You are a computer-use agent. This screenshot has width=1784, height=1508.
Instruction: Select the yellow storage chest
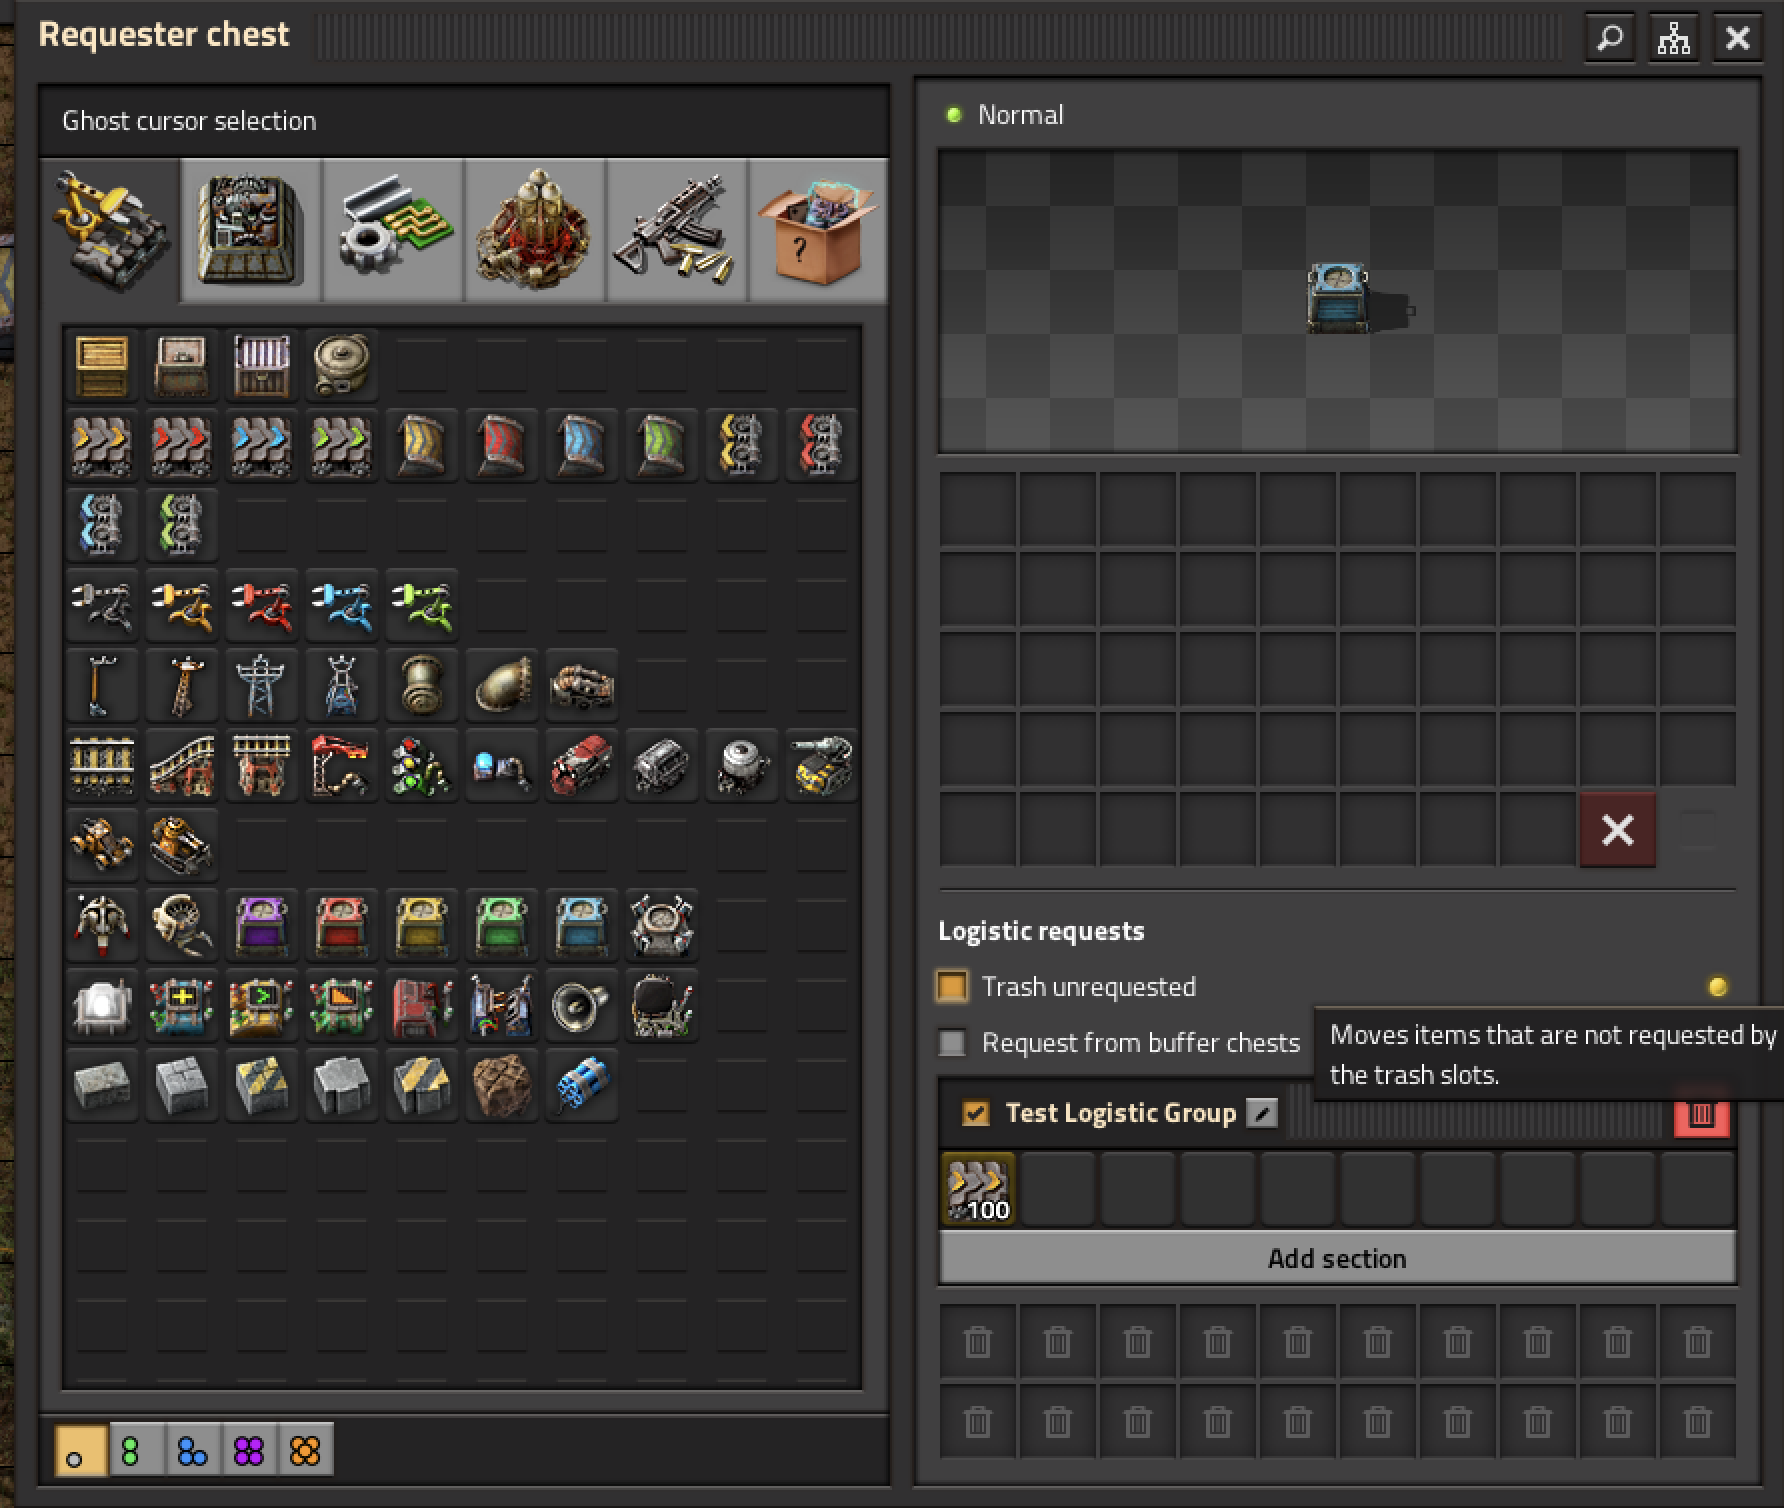pyautogui.click(x=422, y=926)
